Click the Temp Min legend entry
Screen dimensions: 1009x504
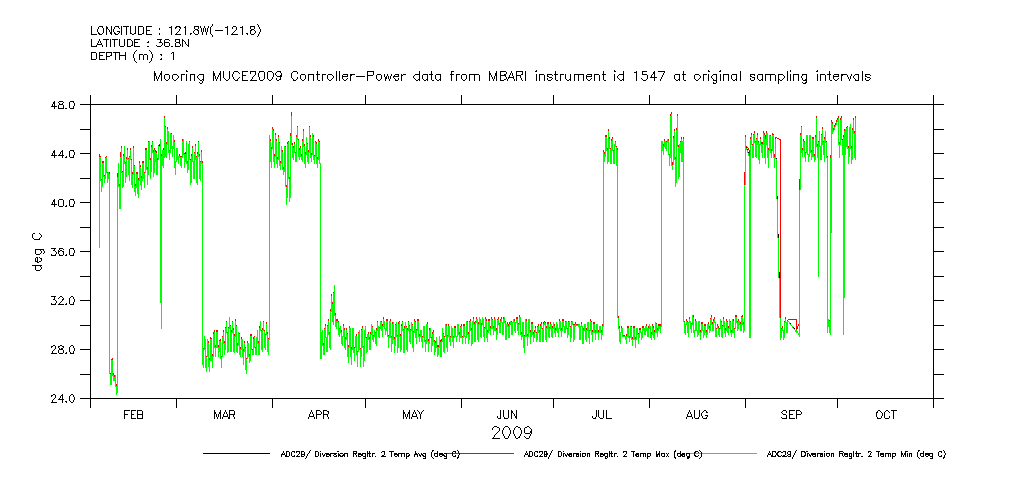point(856,454)
